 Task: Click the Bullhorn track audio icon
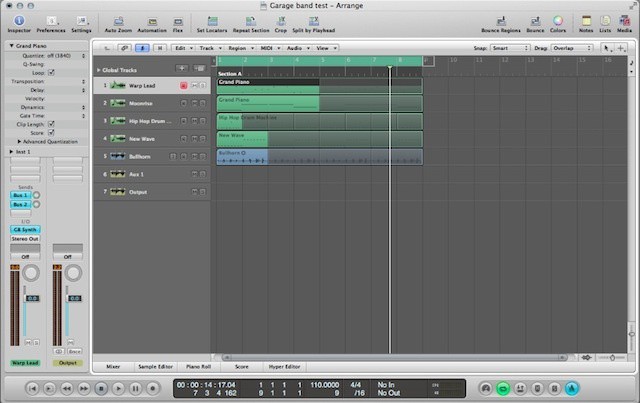pos(118,156)
